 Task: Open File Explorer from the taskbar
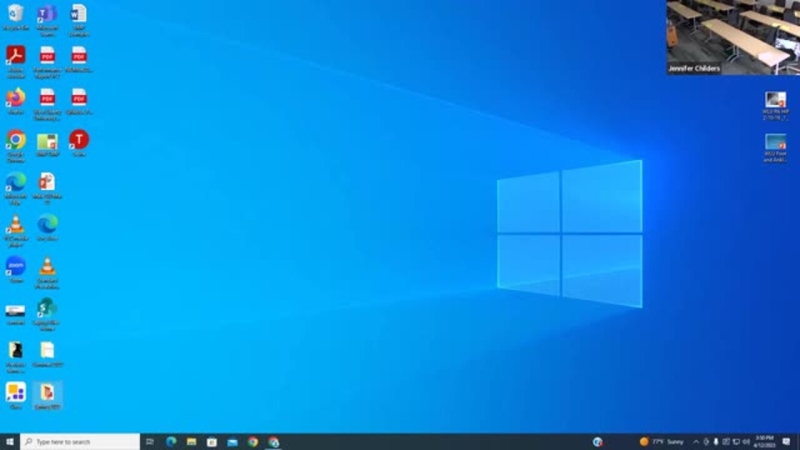[191, 441]
